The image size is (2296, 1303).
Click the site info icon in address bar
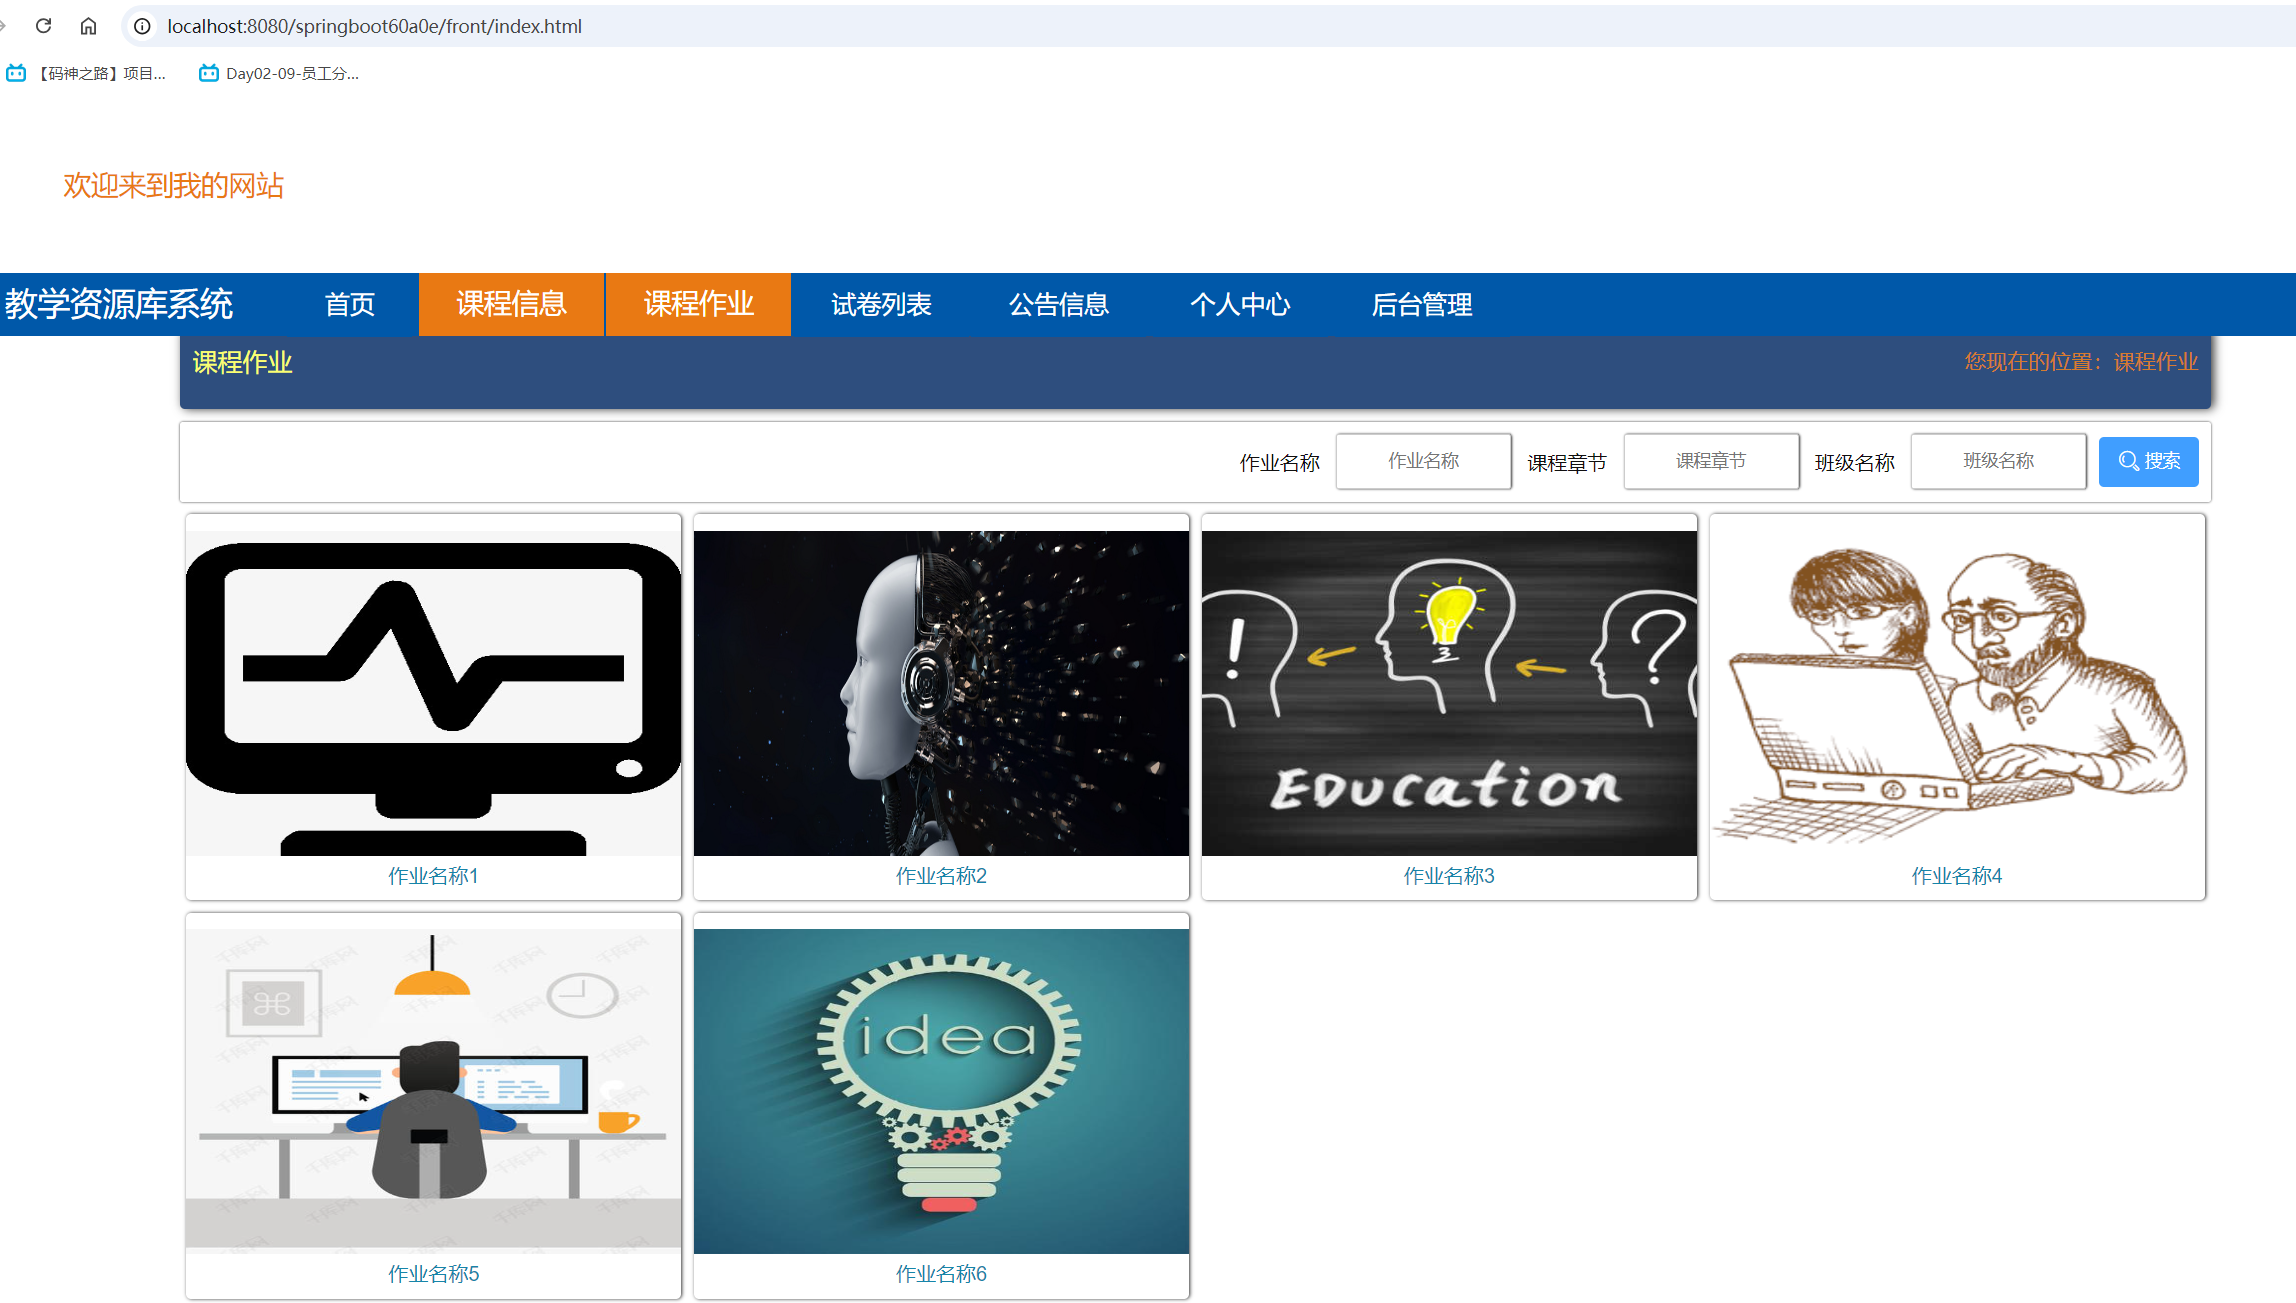[140, 26]
